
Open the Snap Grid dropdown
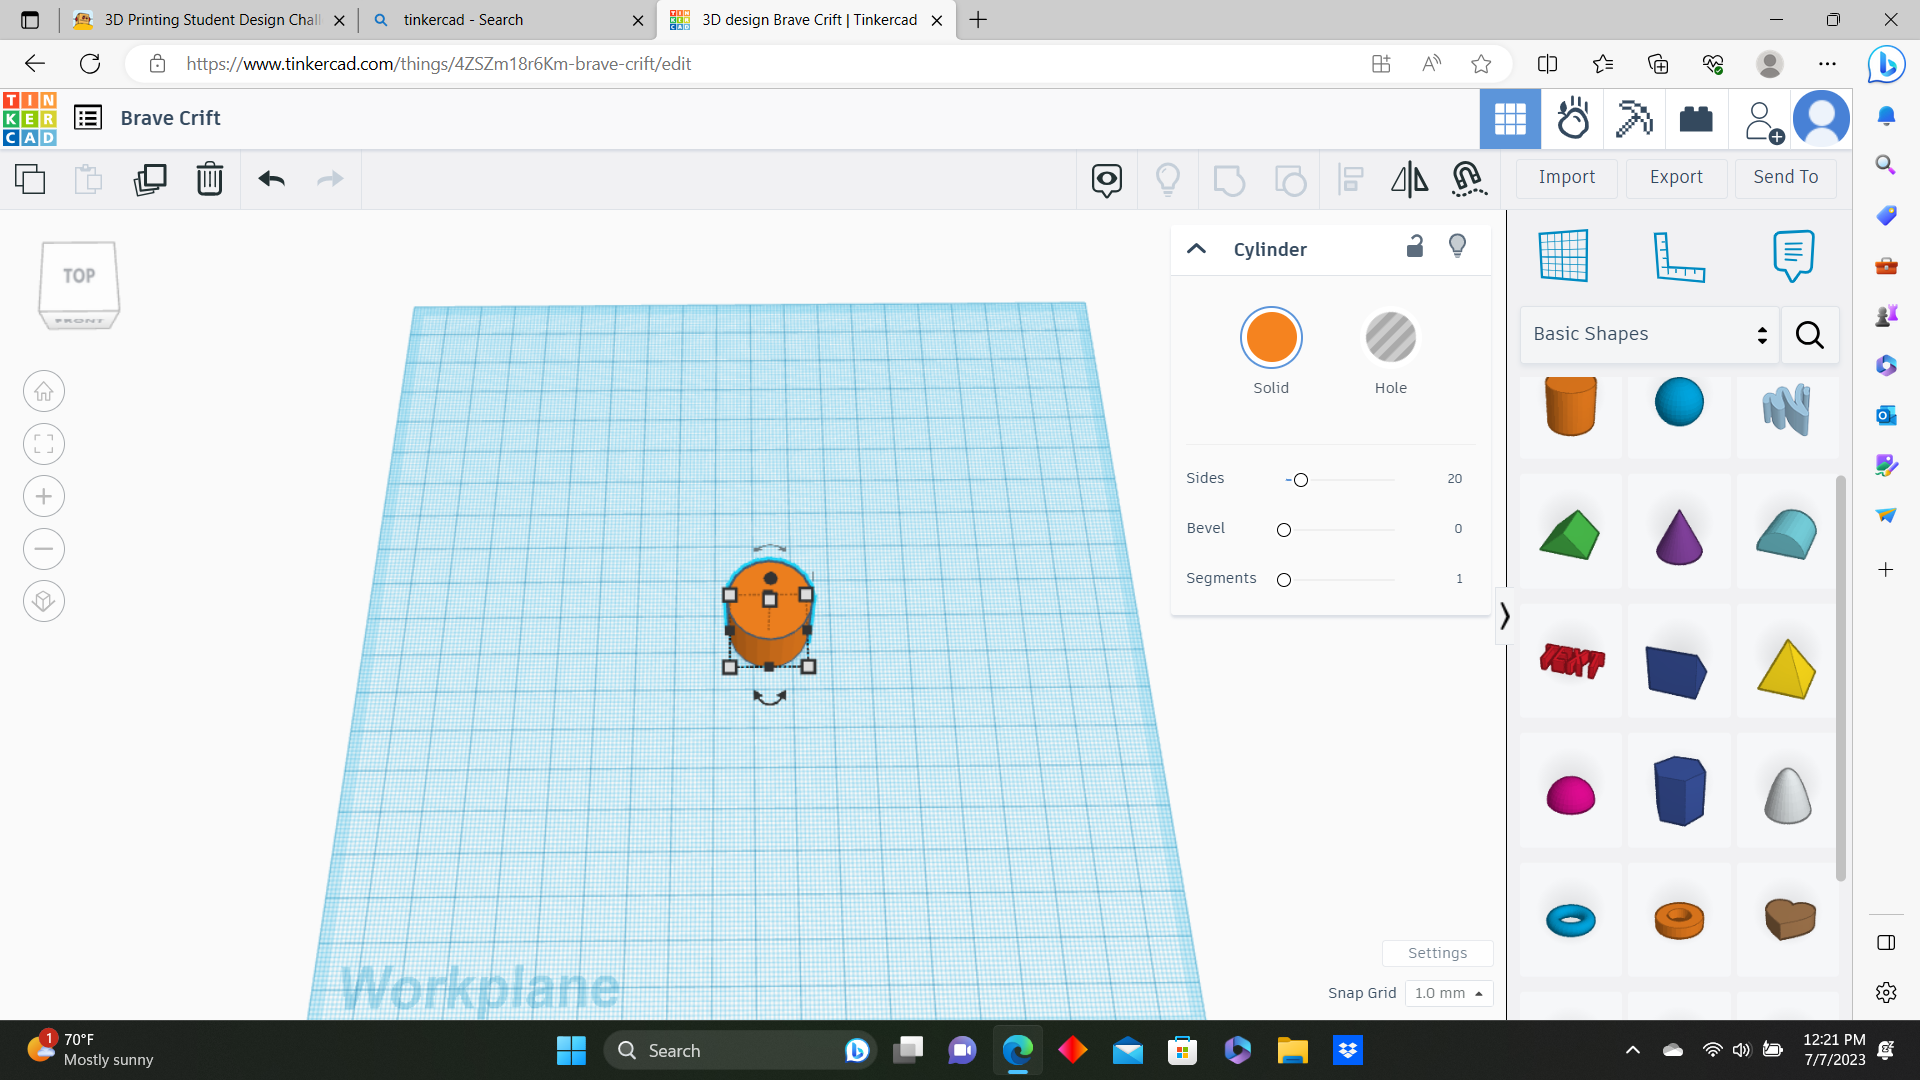(1448, 993)
